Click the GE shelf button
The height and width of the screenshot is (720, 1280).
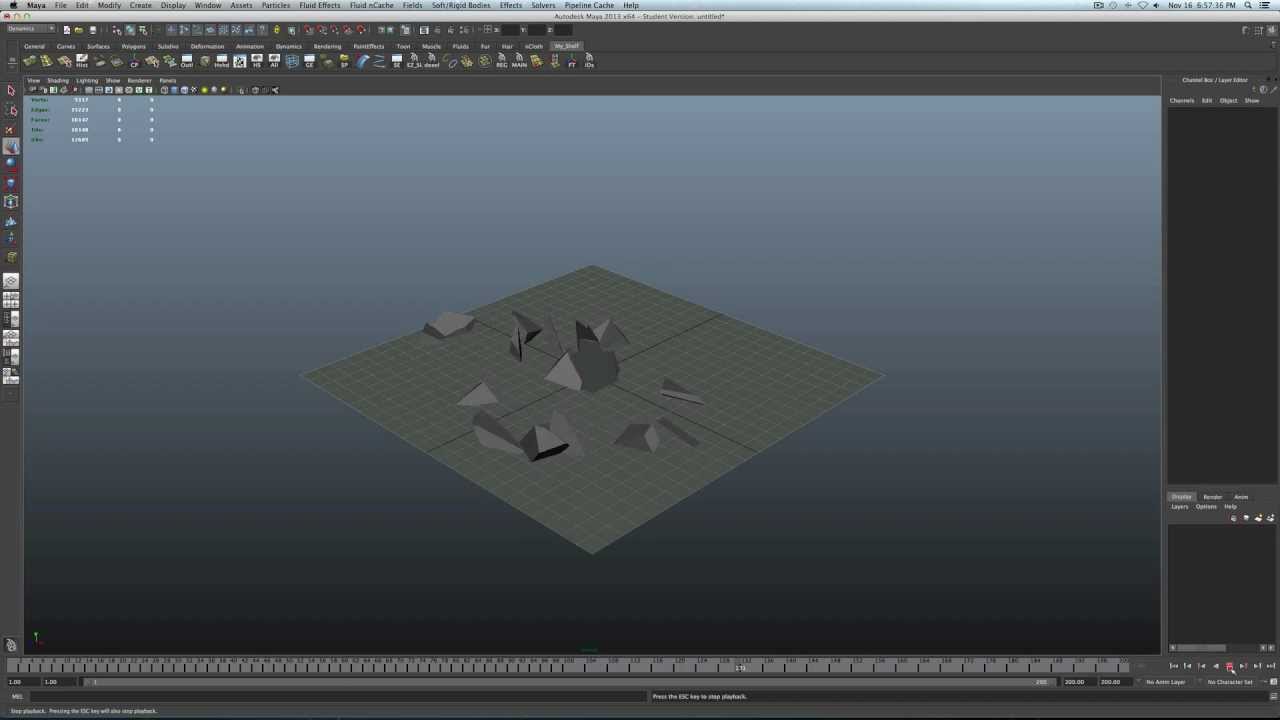310,61
